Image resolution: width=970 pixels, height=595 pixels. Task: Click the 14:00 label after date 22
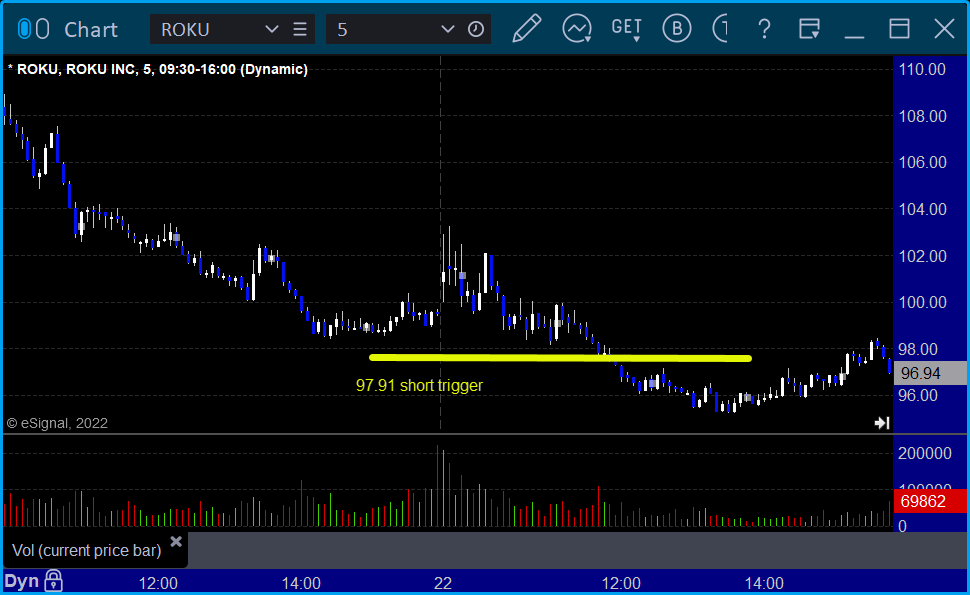coord(764,583)
